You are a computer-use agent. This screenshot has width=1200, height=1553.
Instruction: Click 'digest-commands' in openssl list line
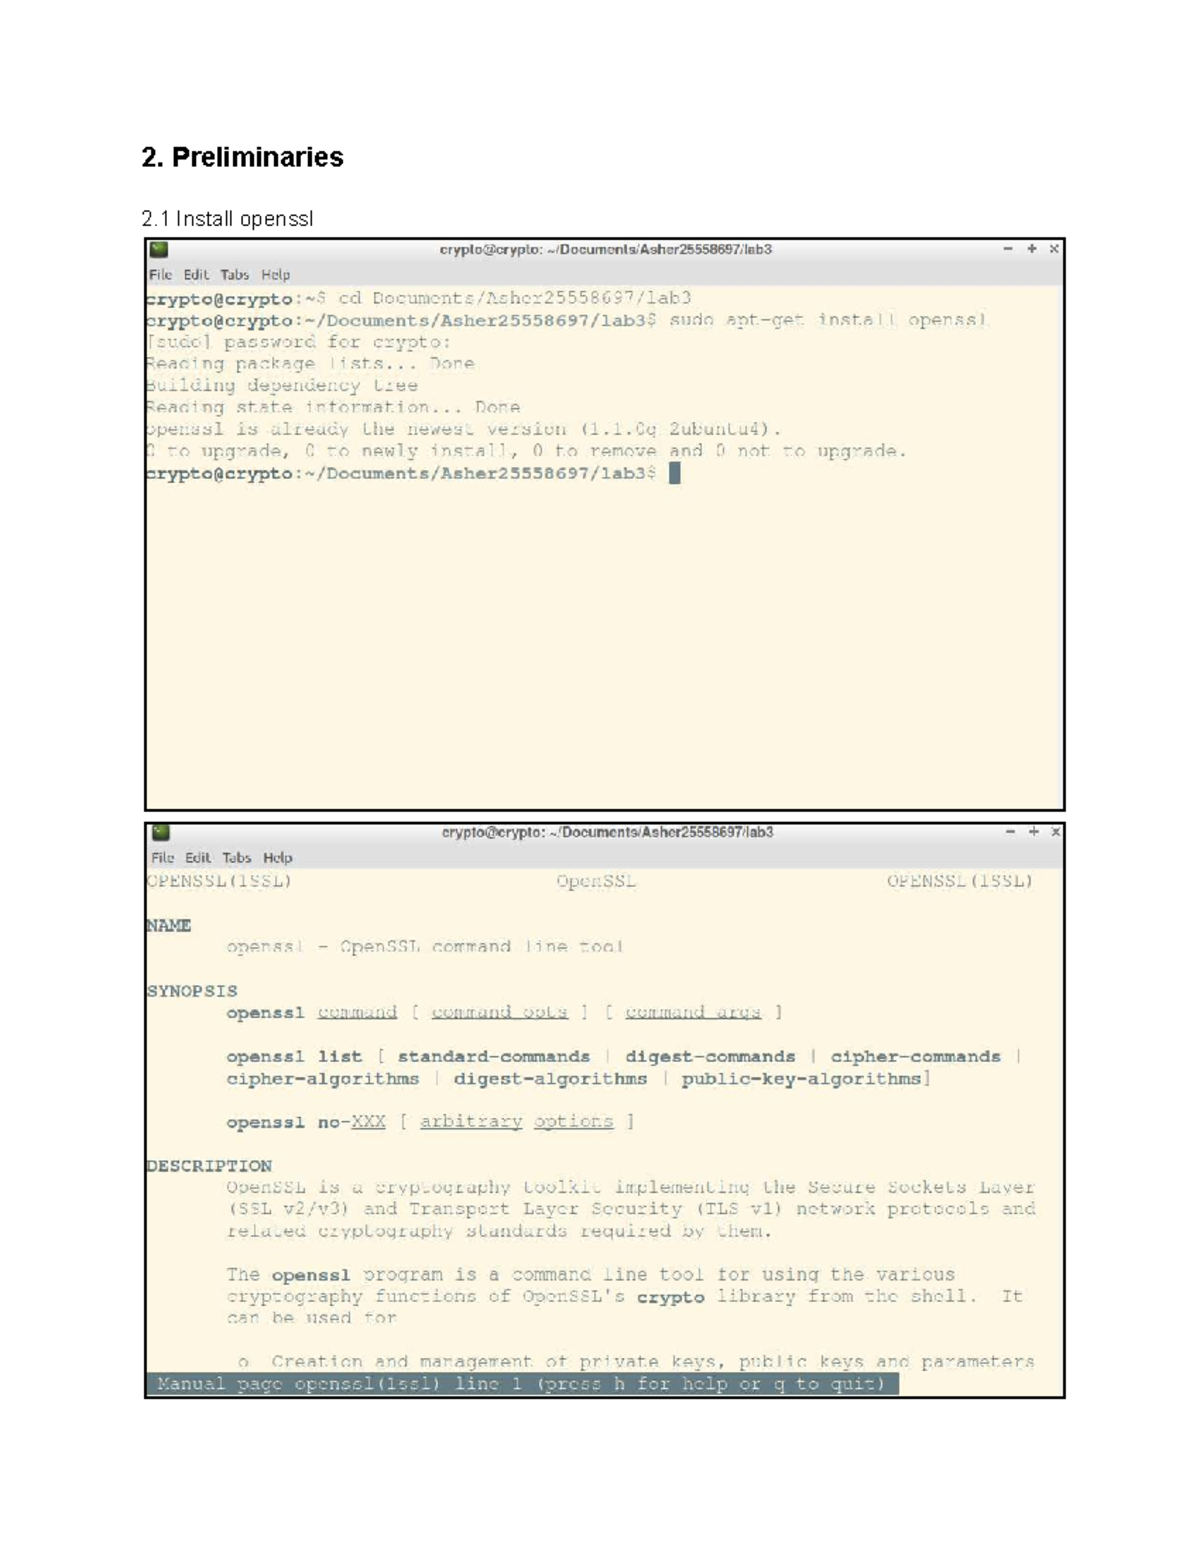pyautogui.click(x=710, y=1057)
